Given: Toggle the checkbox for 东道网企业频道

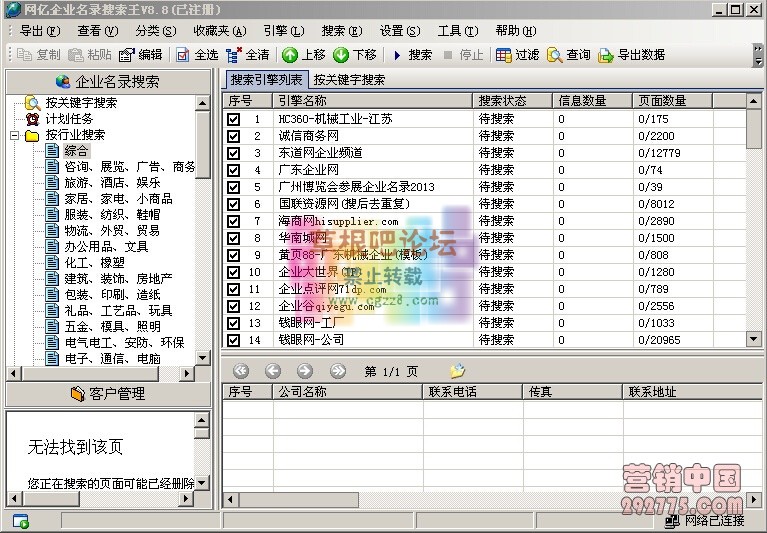Looking at the screenshot, I should [x=234, y=153].
